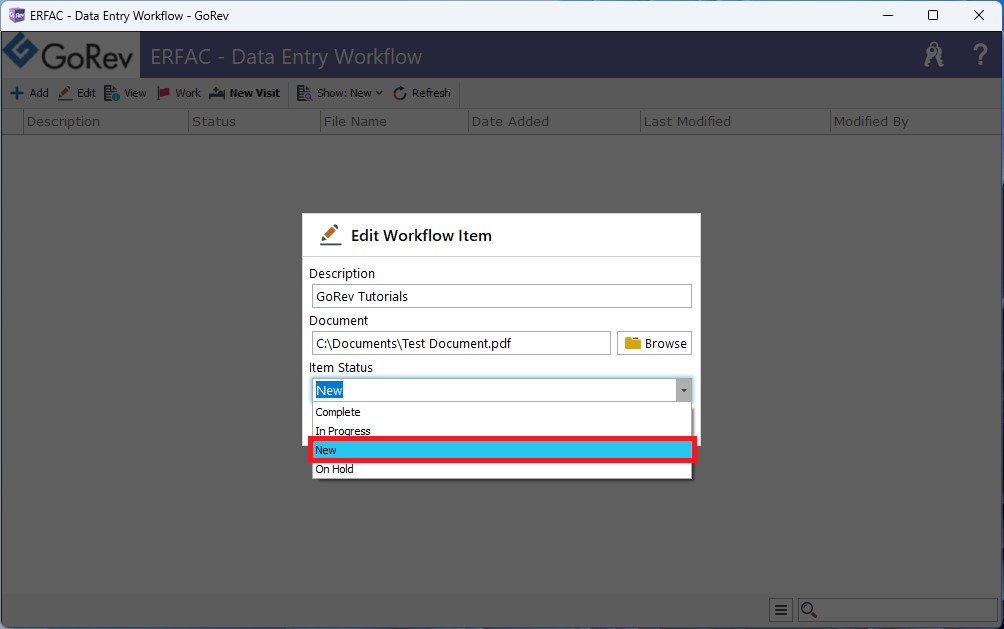1004x629 pixels.
Task: Click the Edit pencil toolbar button
Action: (x=77, y=93)
